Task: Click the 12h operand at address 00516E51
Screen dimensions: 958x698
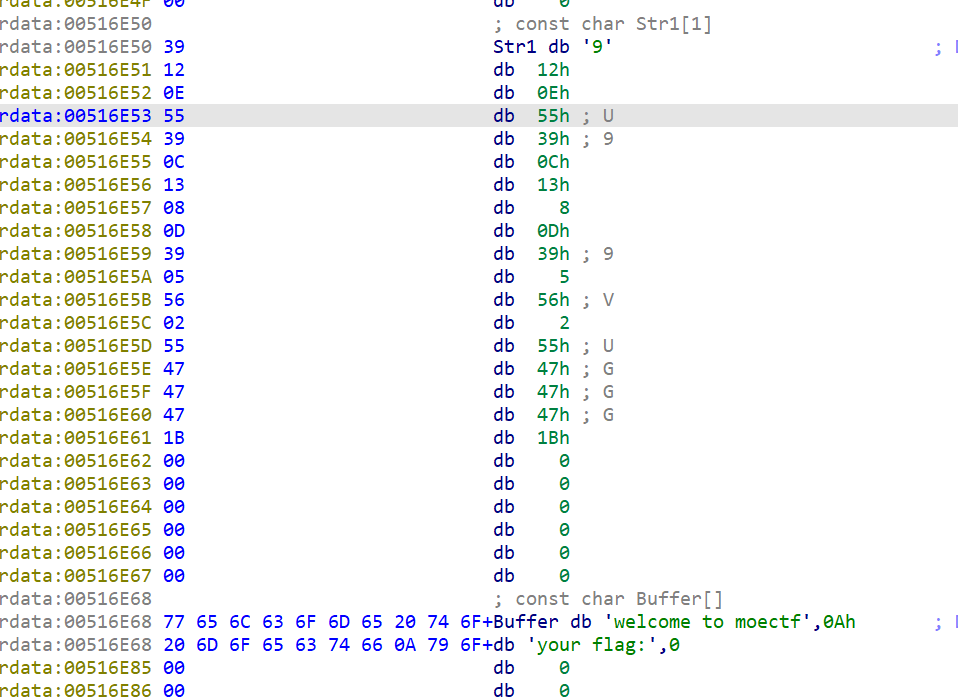Action: coord(552,70)
